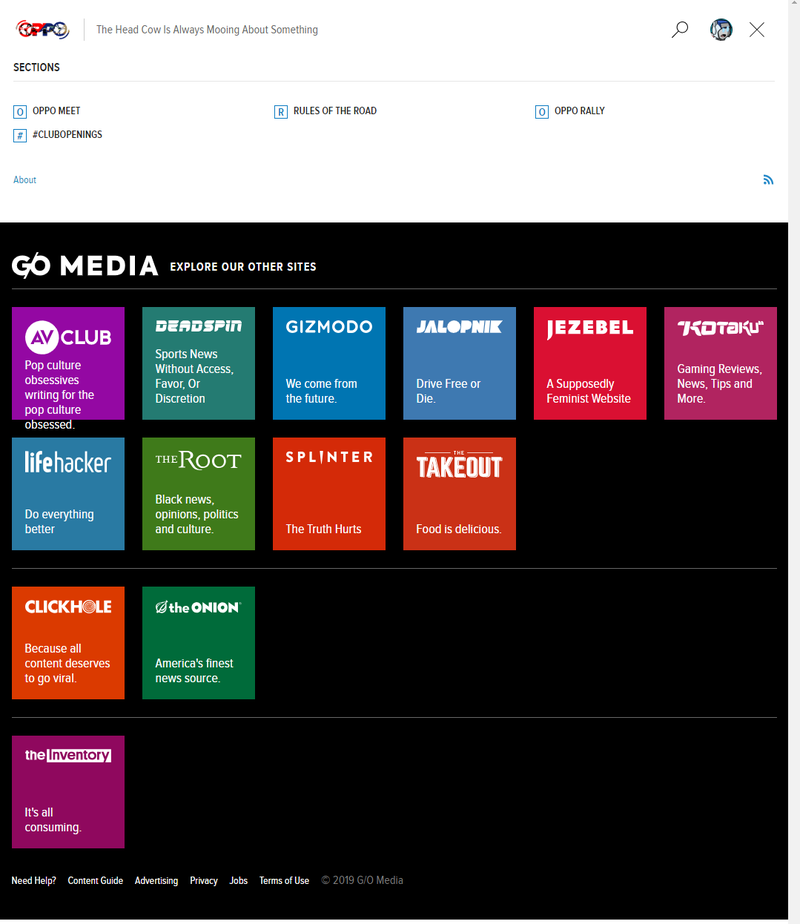Open the Privacy footer link
800x924 pixels.
(204, 880)
